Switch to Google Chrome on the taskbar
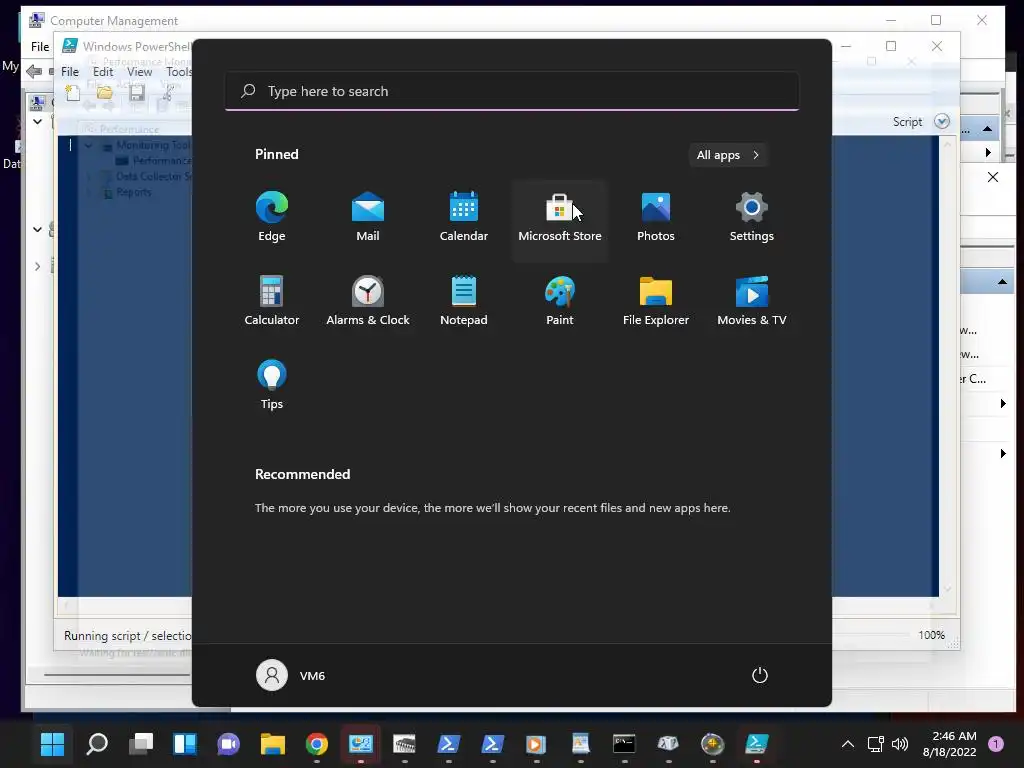Image resolution: width=1024 pixels, height=768 pixels. click(317, 743)
